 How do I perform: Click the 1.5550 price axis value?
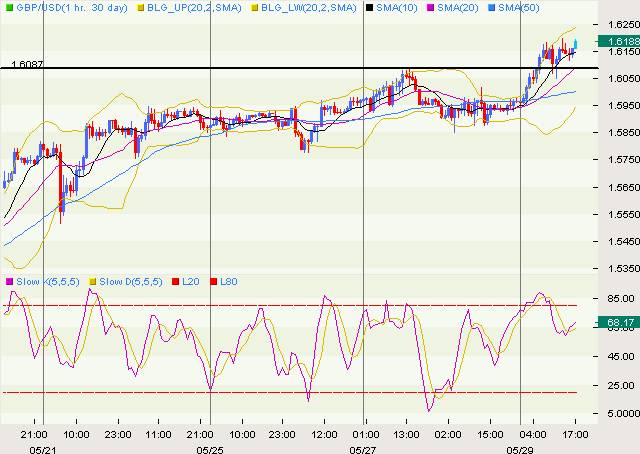coord(624,214)
